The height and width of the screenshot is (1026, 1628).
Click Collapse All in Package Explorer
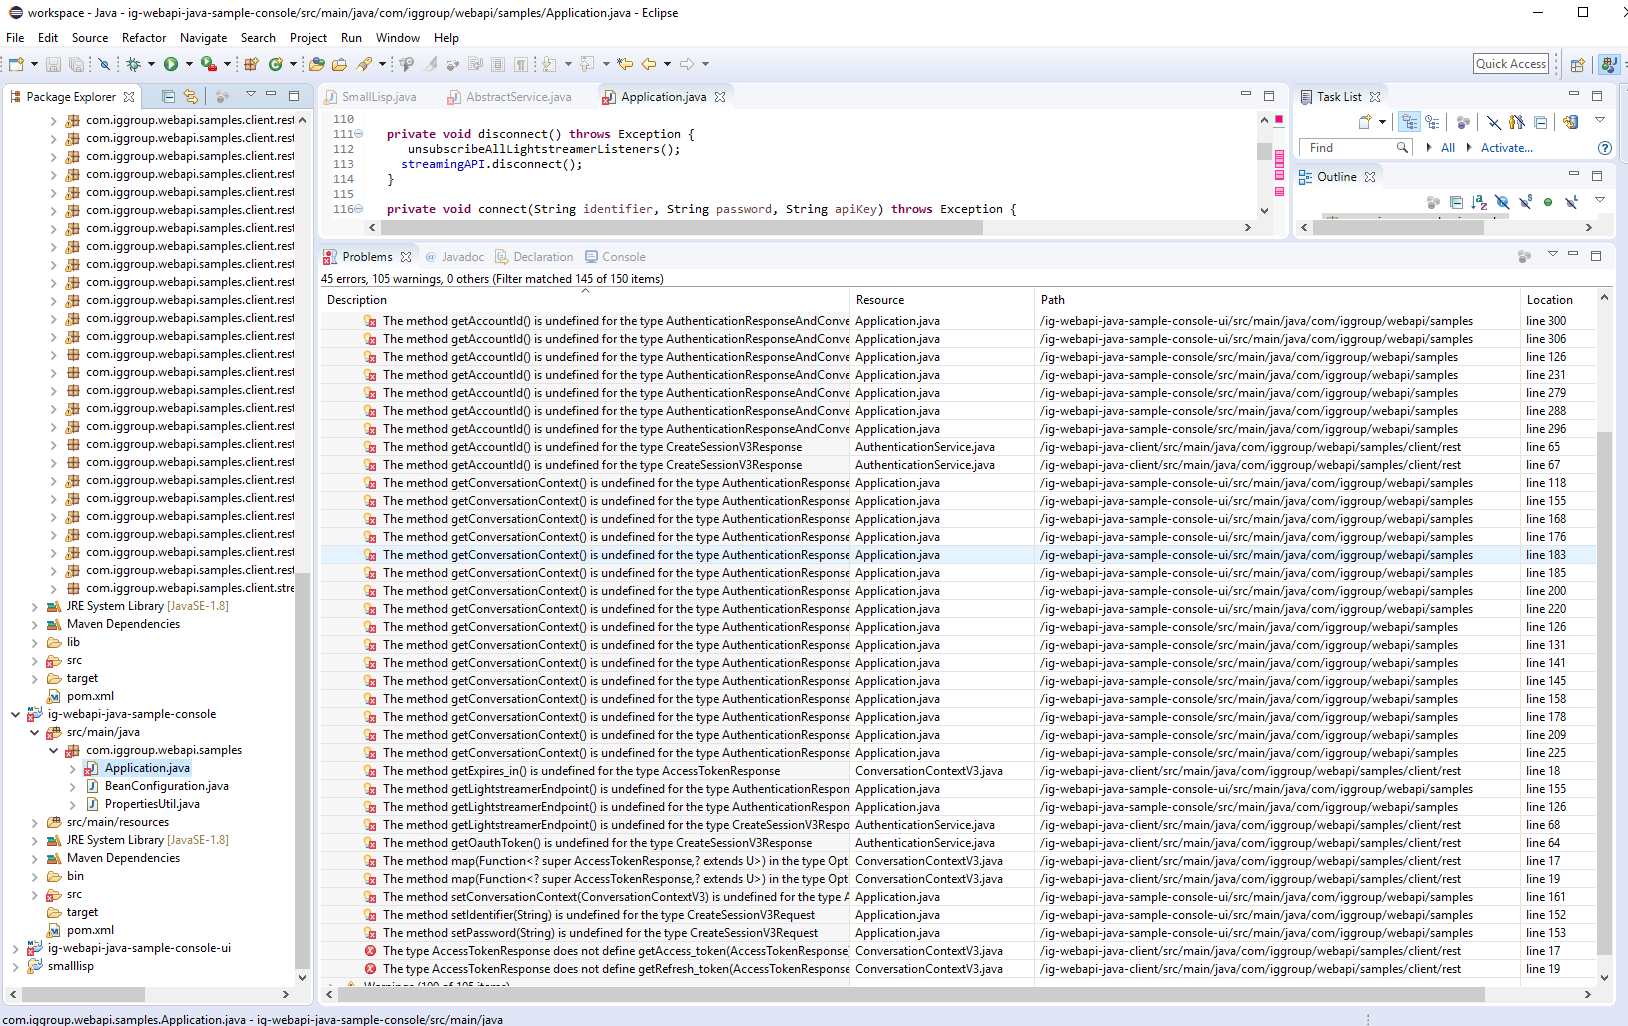(168, 97)
